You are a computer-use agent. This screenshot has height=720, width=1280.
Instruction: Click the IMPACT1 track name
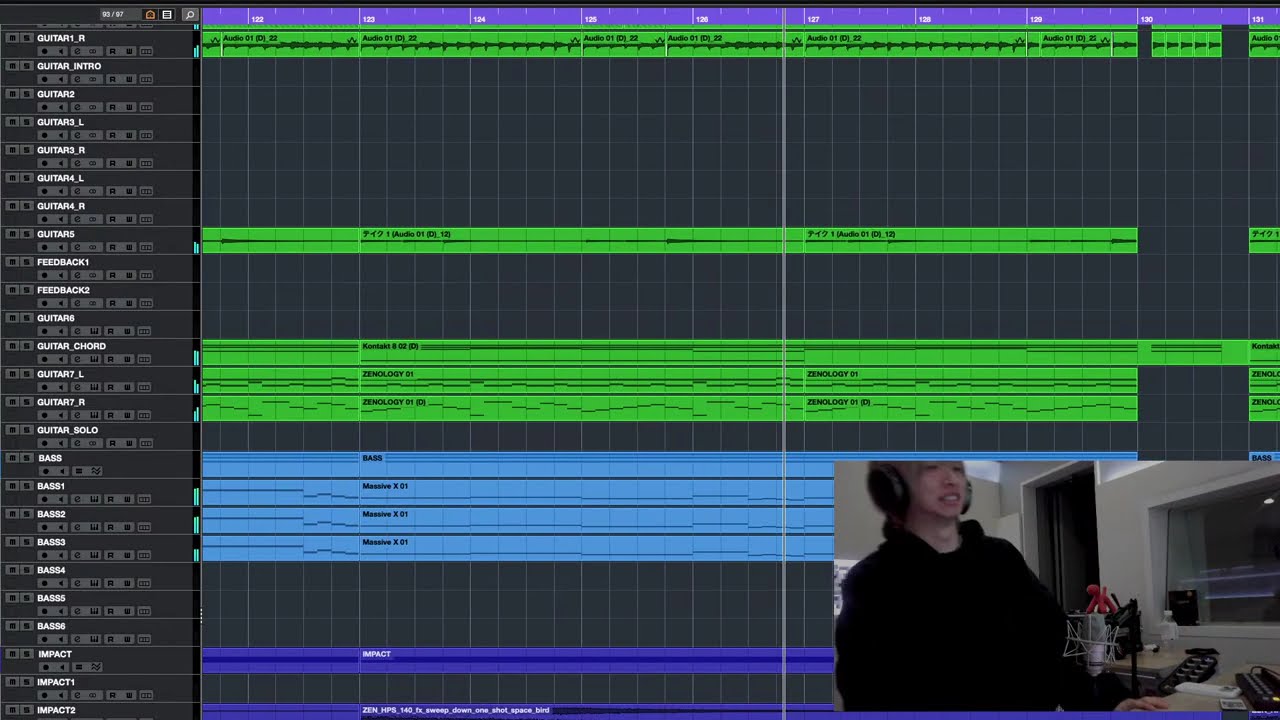click(x=56, y=682)
